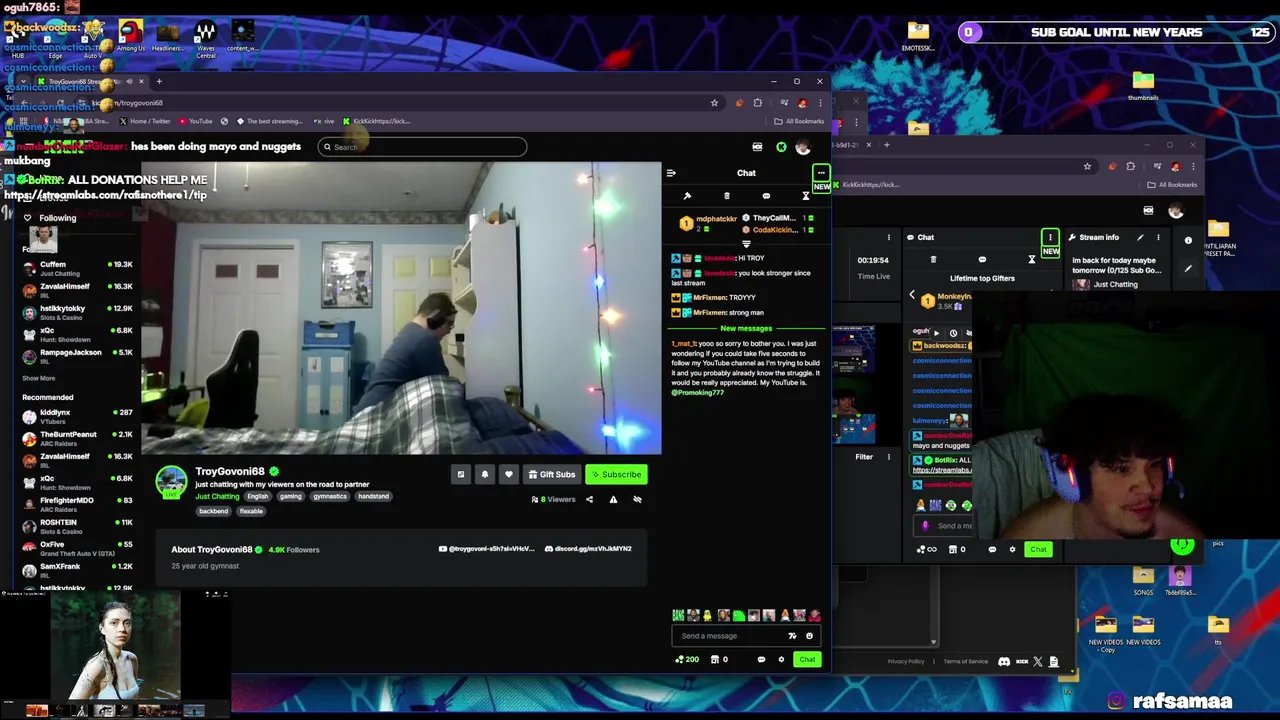Click the green Kick K icon in front page header
The height and width of the screenshot is (720, 1280).
(781, 147)
